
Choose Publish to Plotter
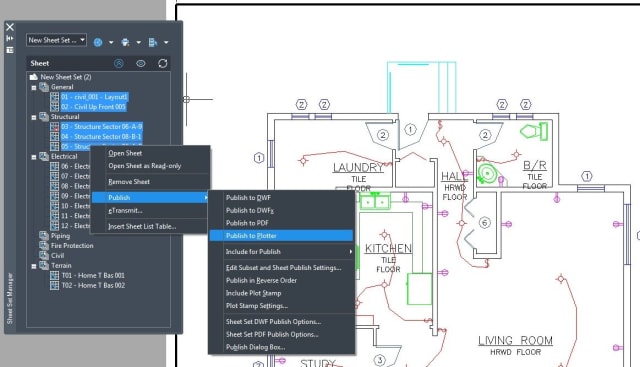281,236
